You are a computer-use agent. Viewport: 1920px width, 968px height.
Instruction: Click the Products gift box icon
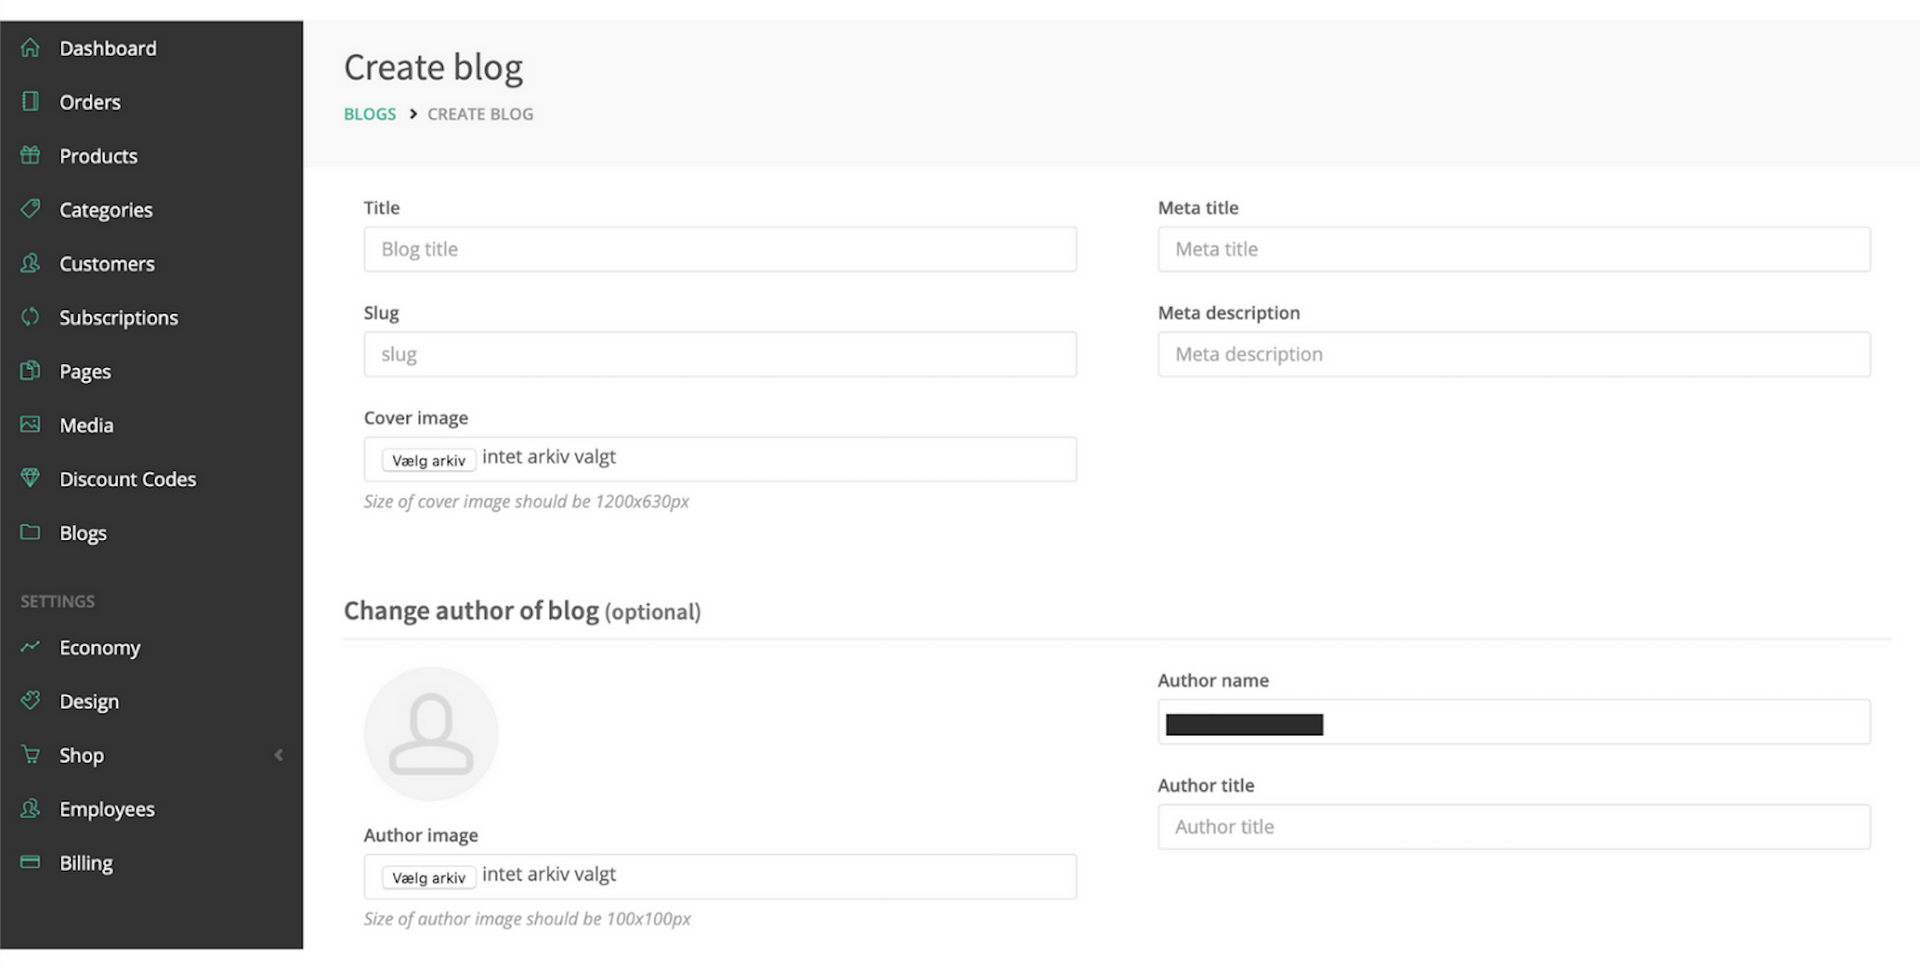tap(30, 155)
